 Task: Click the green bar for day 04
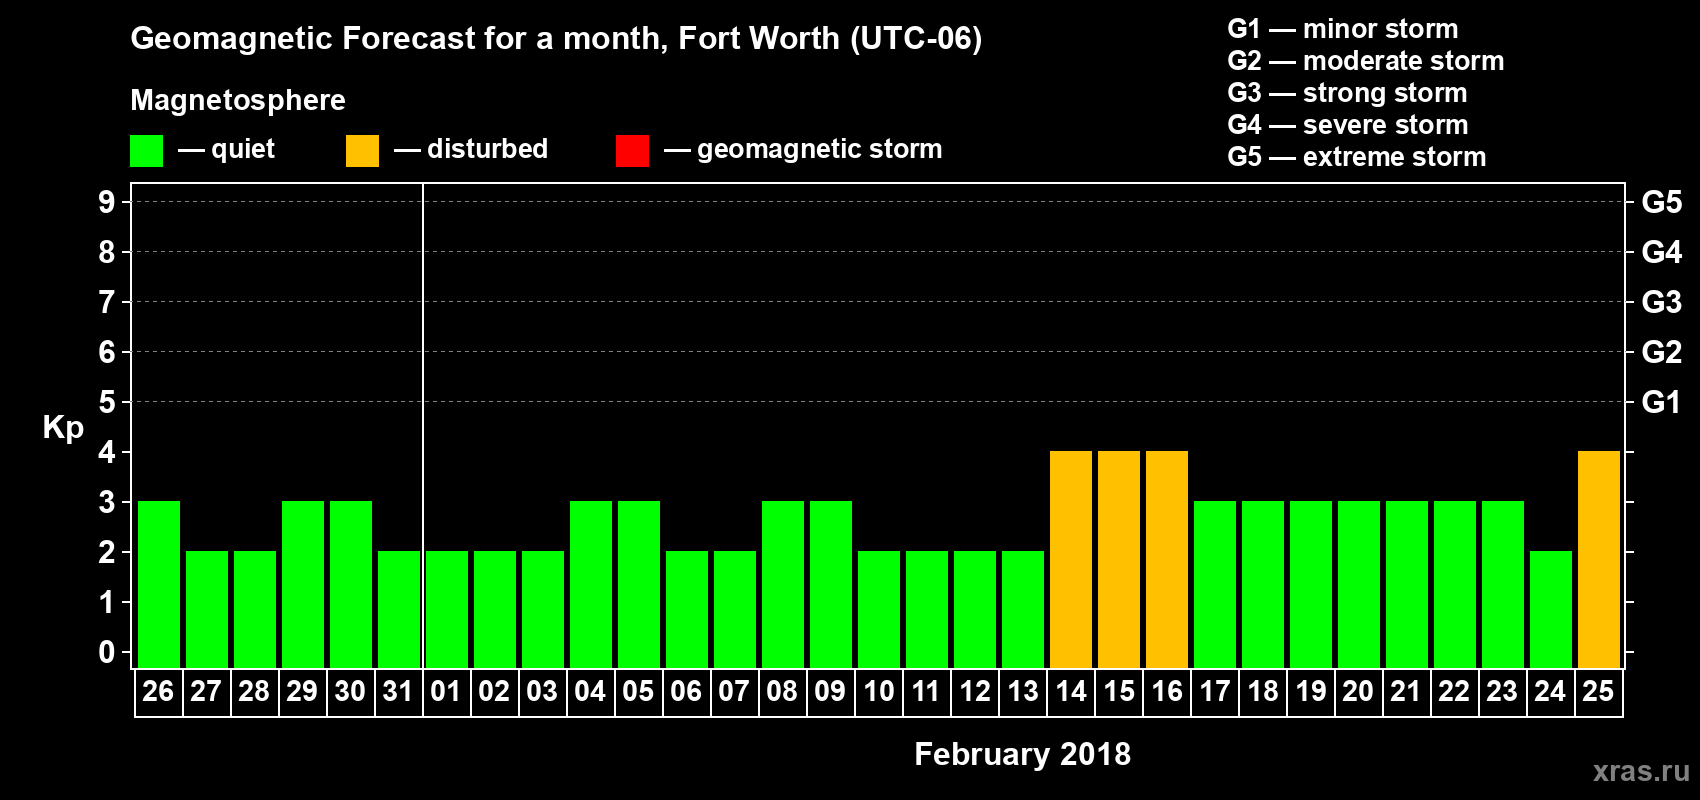(591, 584)
